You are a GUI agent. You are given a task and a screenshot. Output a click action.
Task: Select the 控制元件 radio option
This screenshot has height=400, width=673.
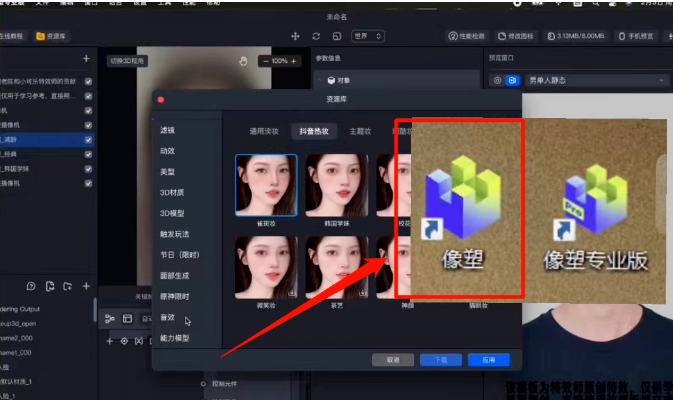pyautogui.click(x=203, y=384)
